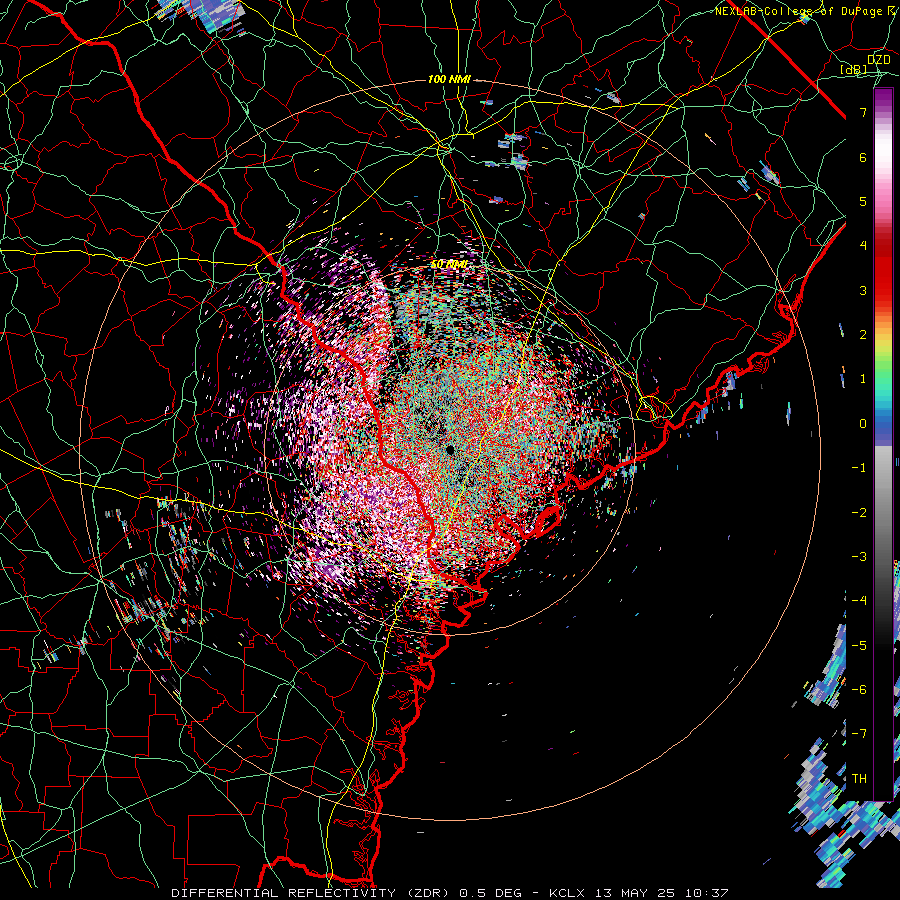Screen dimensions: 900x900
Task: Click the 4 dB value on color scale
Action: tap(863, 246)
